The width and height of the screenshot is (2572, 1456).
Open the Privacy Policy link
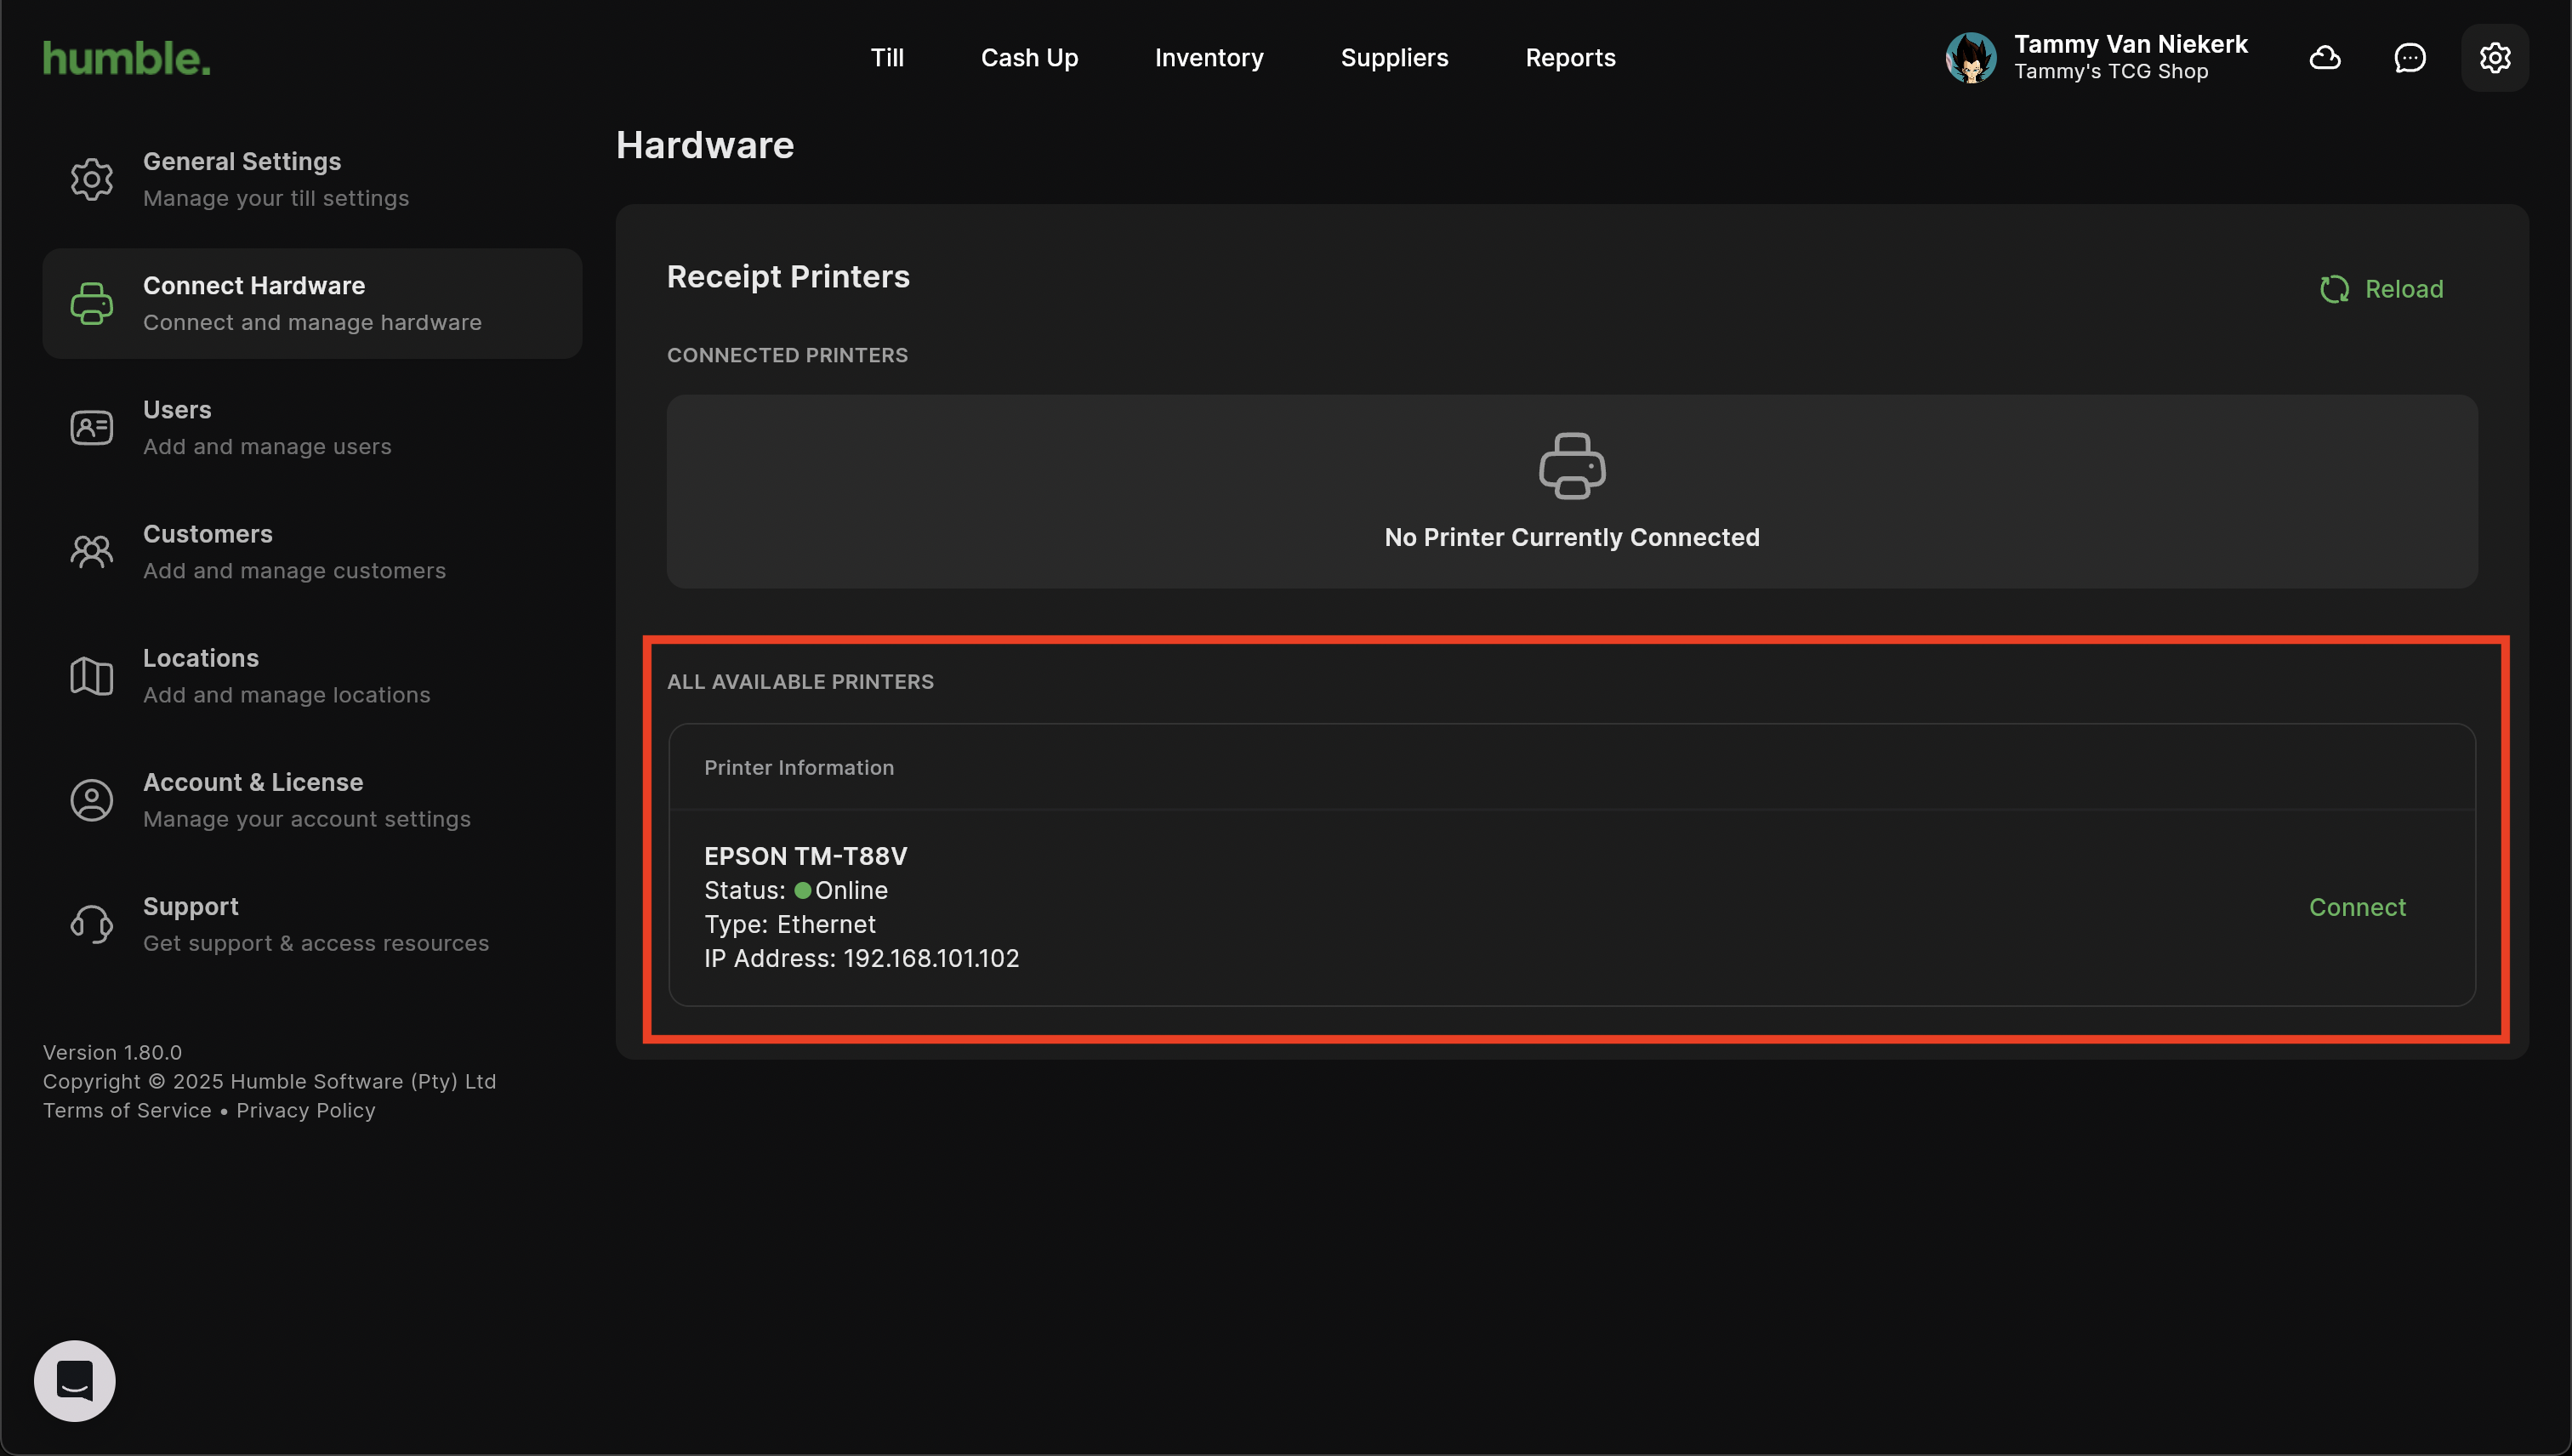[x=305, y=1110]
